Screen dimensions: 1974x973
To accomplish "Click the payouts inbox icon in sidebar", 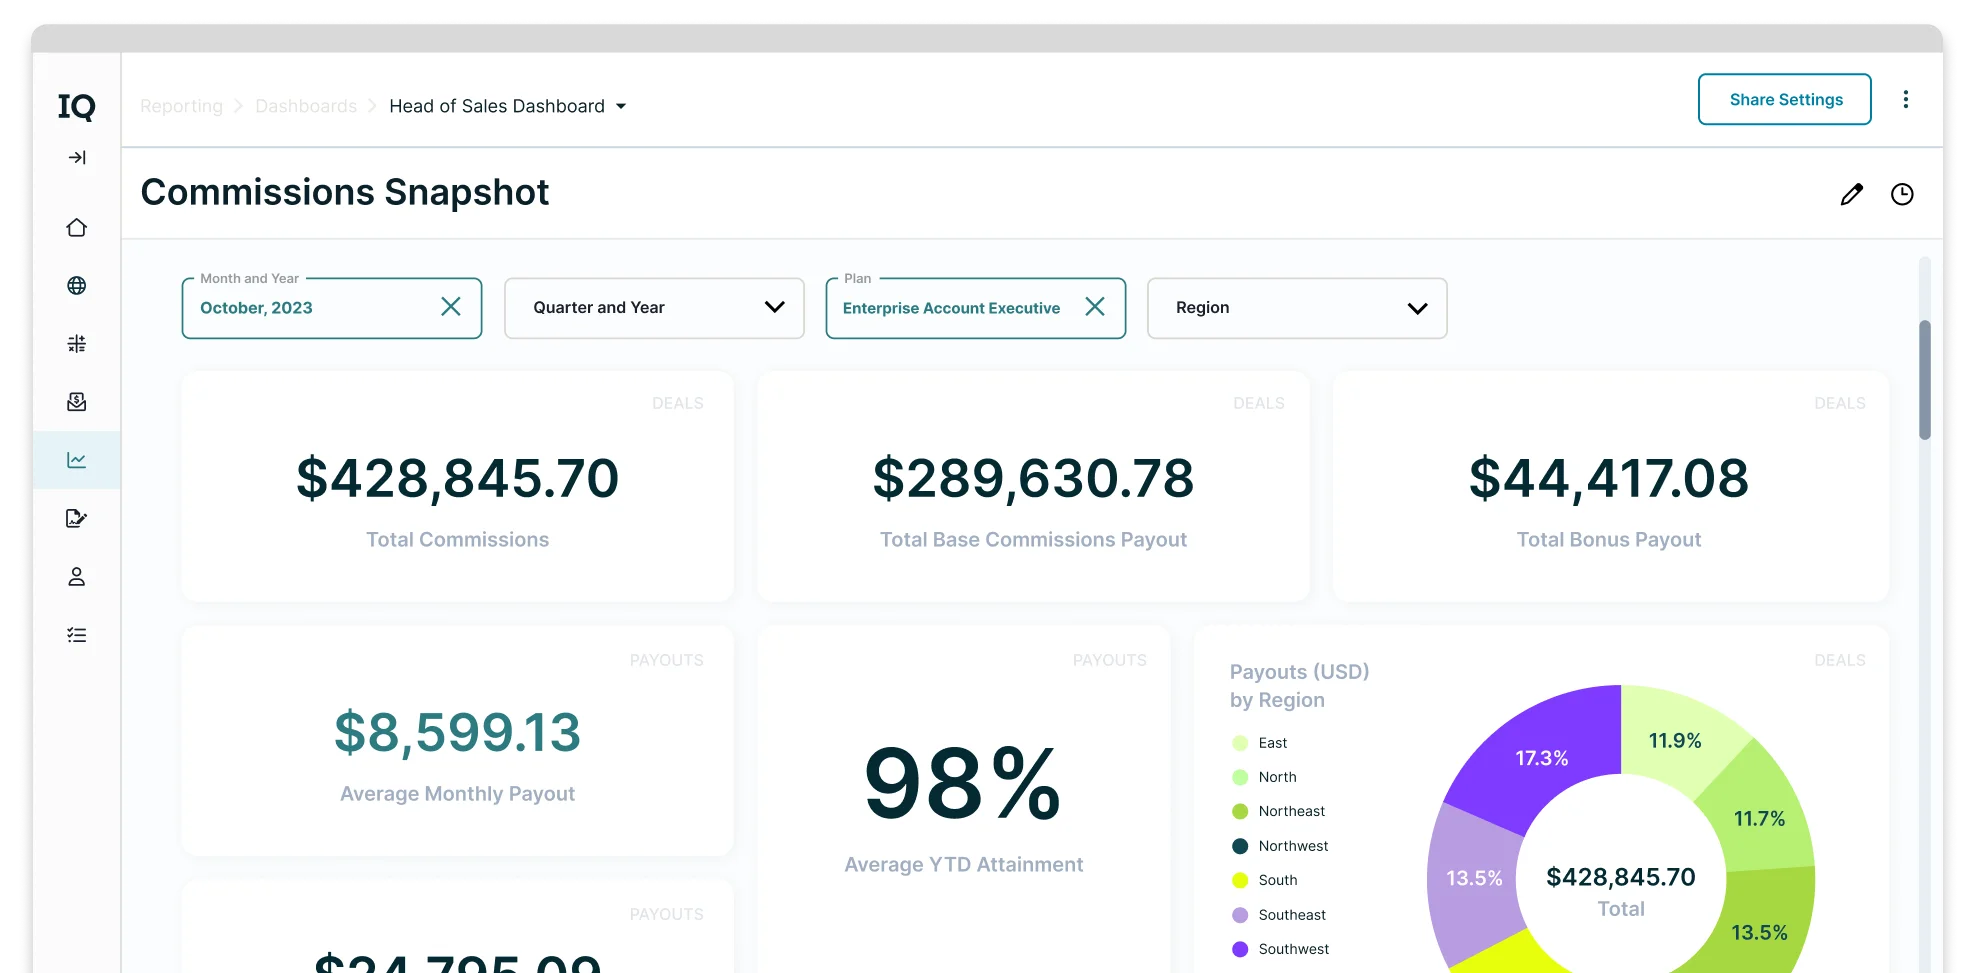I will coord(77,402).
